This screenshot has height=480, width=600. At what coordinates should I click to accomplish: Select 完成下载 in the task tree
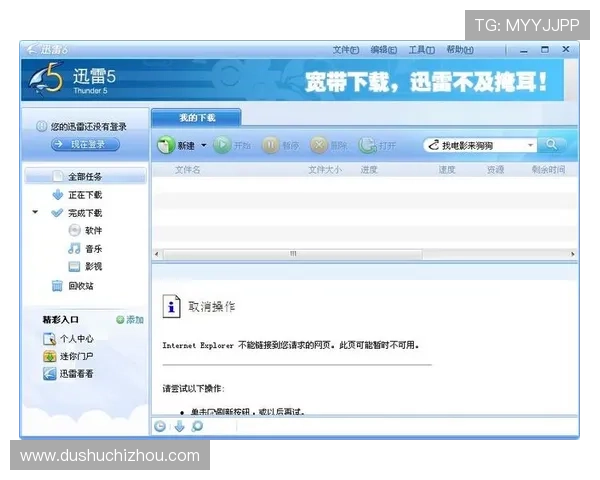[x=85, y=213]
